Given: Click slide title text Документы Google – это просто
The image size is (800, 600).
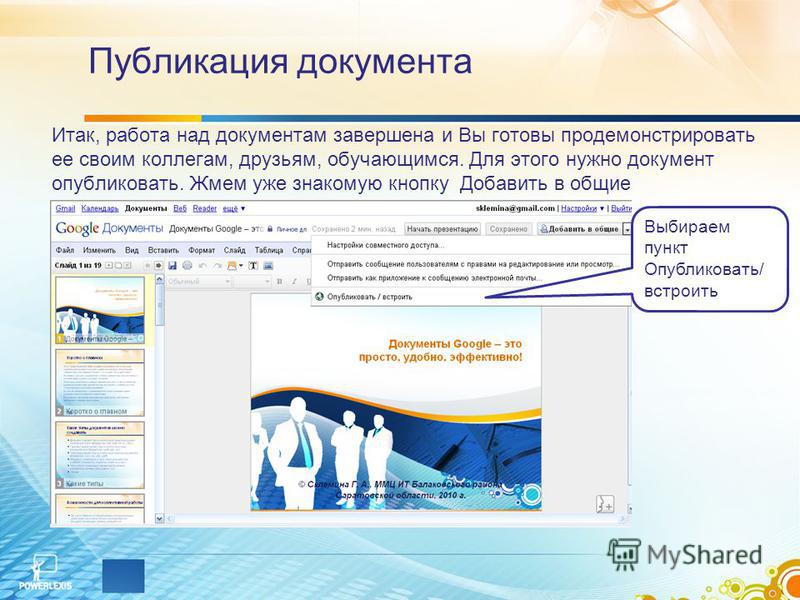Looking at the screenshot, I should pyautogui.click(x=440, y=351).
